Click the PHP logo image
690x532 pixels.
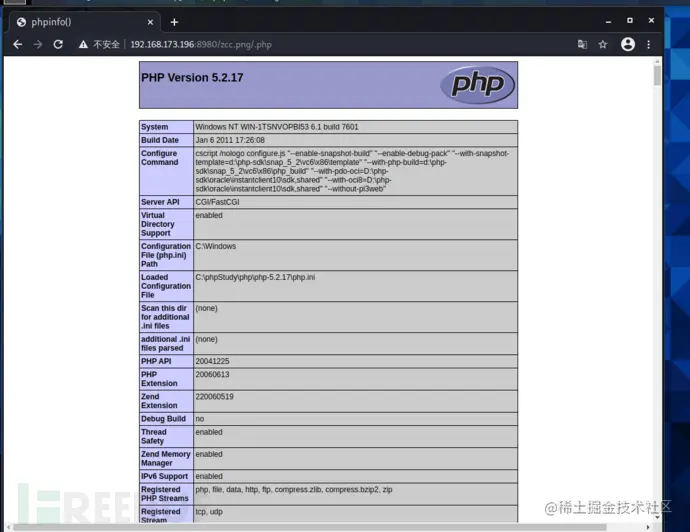coord(477,84)
